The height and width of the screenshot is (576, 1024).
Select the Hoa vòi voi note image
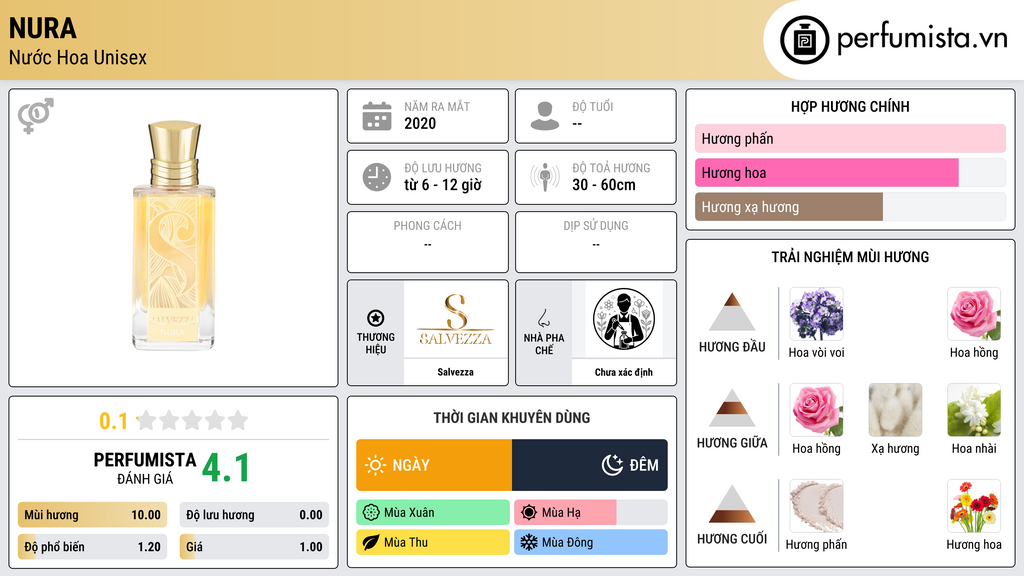(816, 314)
